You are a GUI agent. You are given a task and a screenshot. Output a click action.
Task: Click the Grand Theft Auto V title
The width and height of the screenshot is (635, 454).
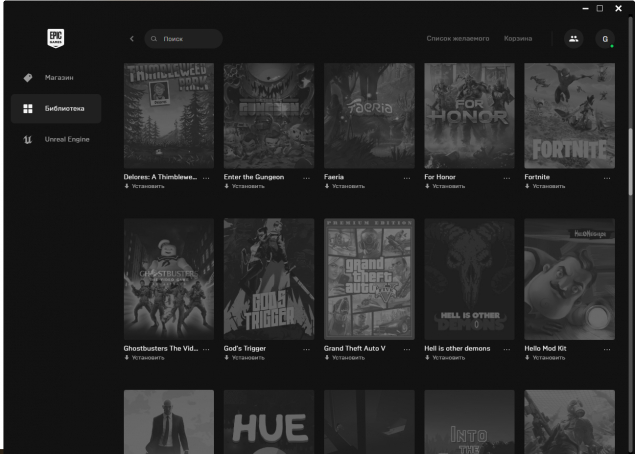tap(354, 348)
